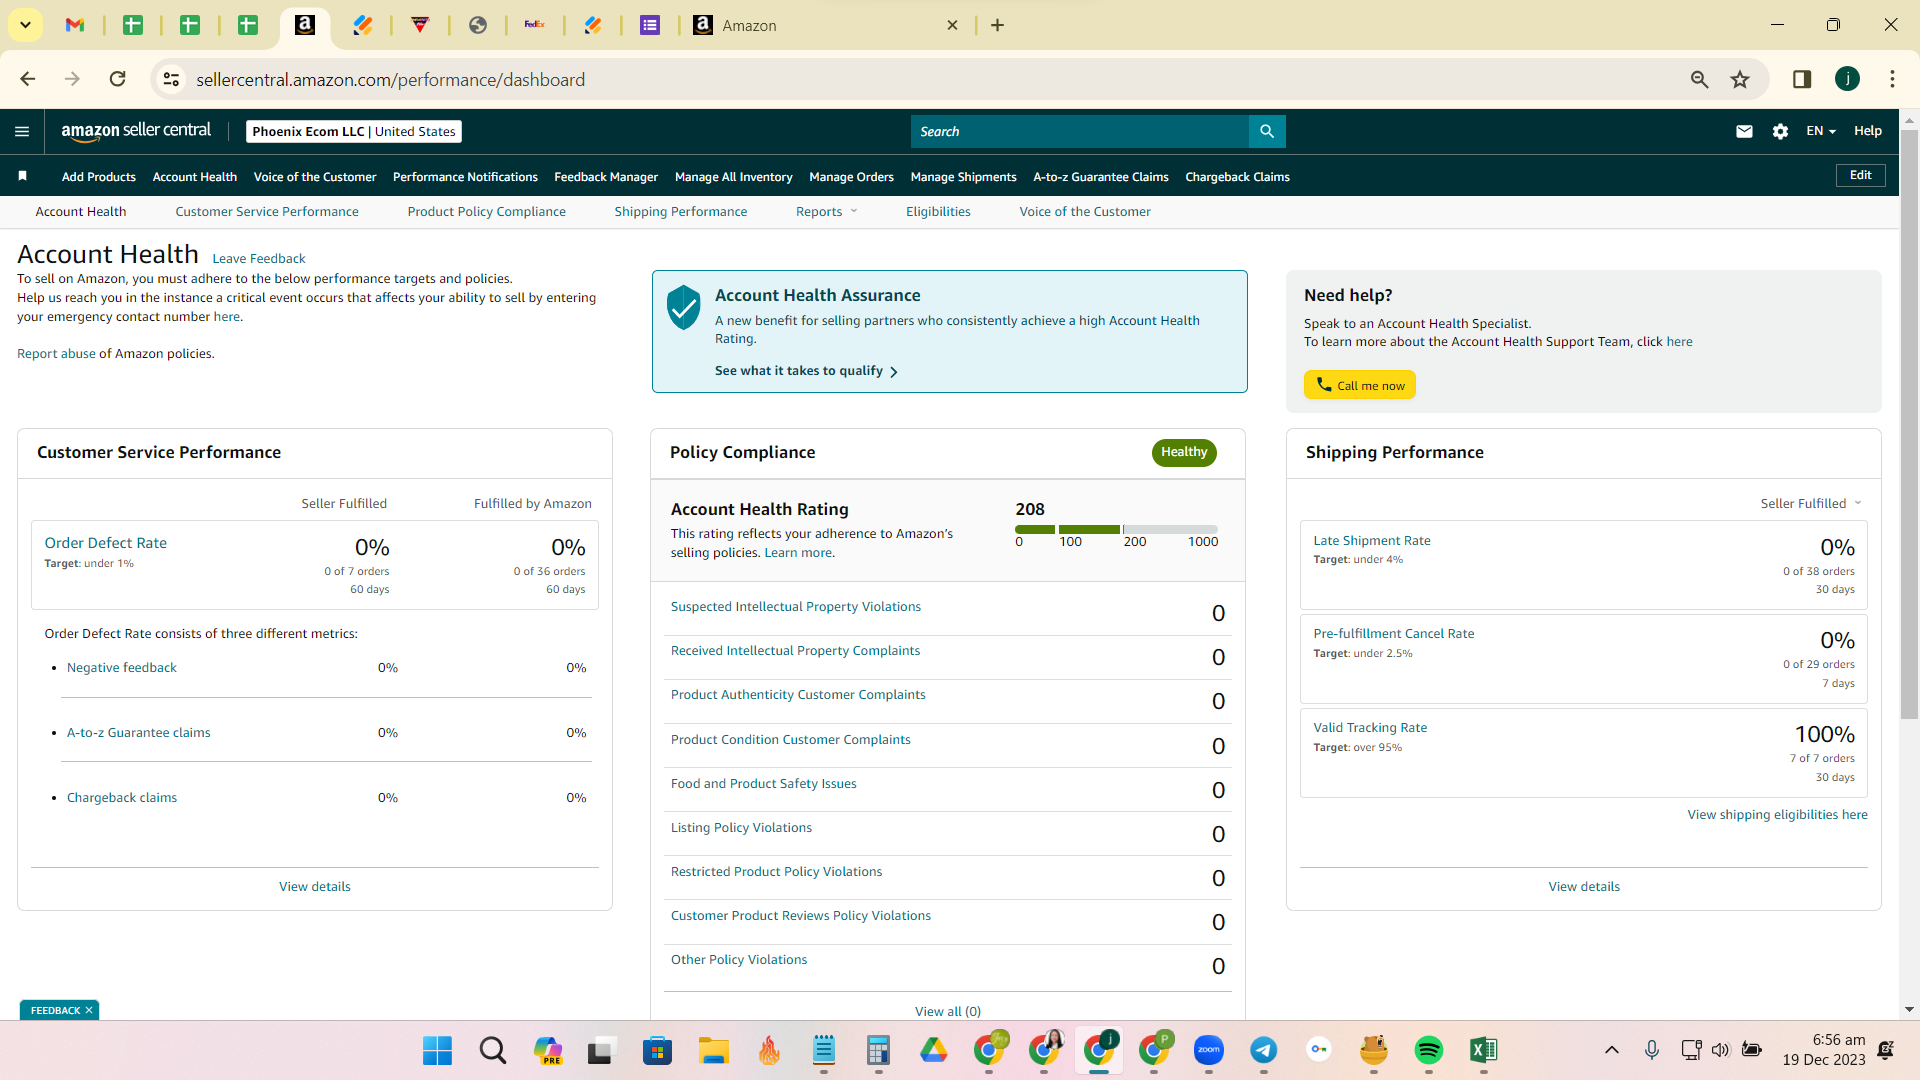Open a new browser tab
This screenshot has width=1920, height=1080.
[x=997, y=25]
